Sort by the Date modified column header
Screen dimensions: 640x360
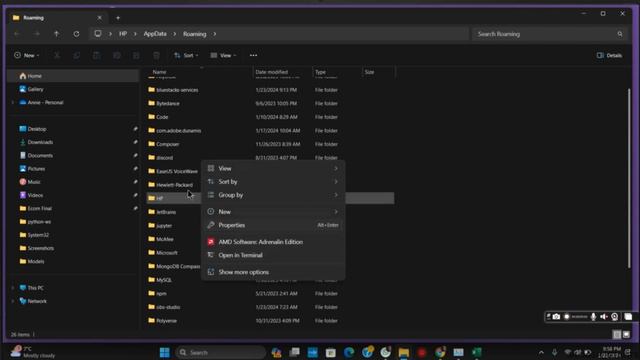(x=282, y=72)
